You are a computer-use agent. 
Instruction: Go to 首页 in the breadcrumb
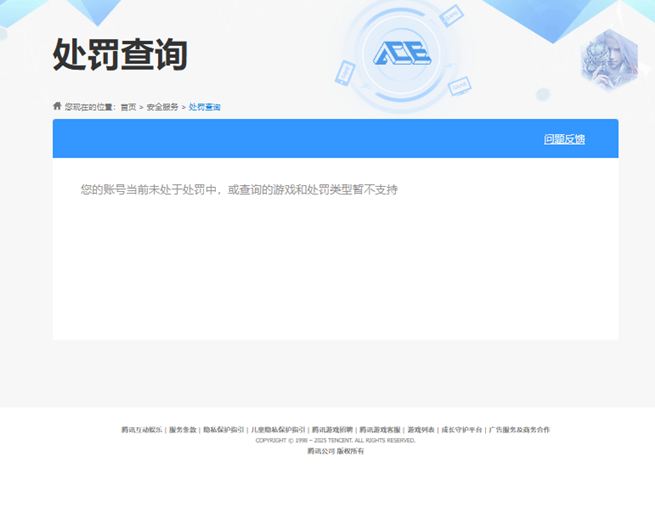tap(128, 107)
